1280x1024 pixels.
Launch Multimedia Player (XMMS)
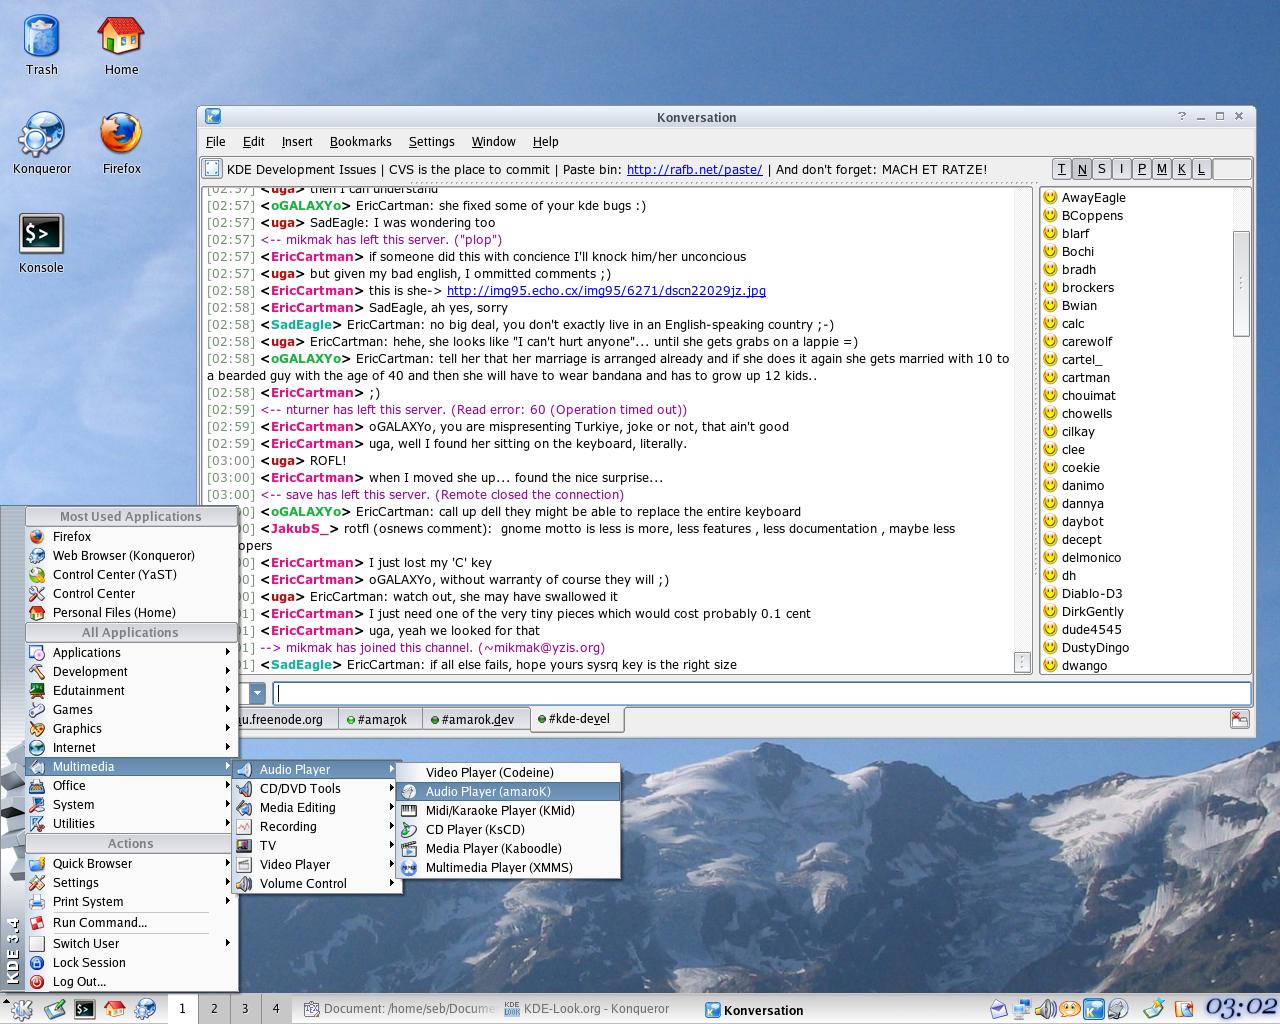coord(508,867)
